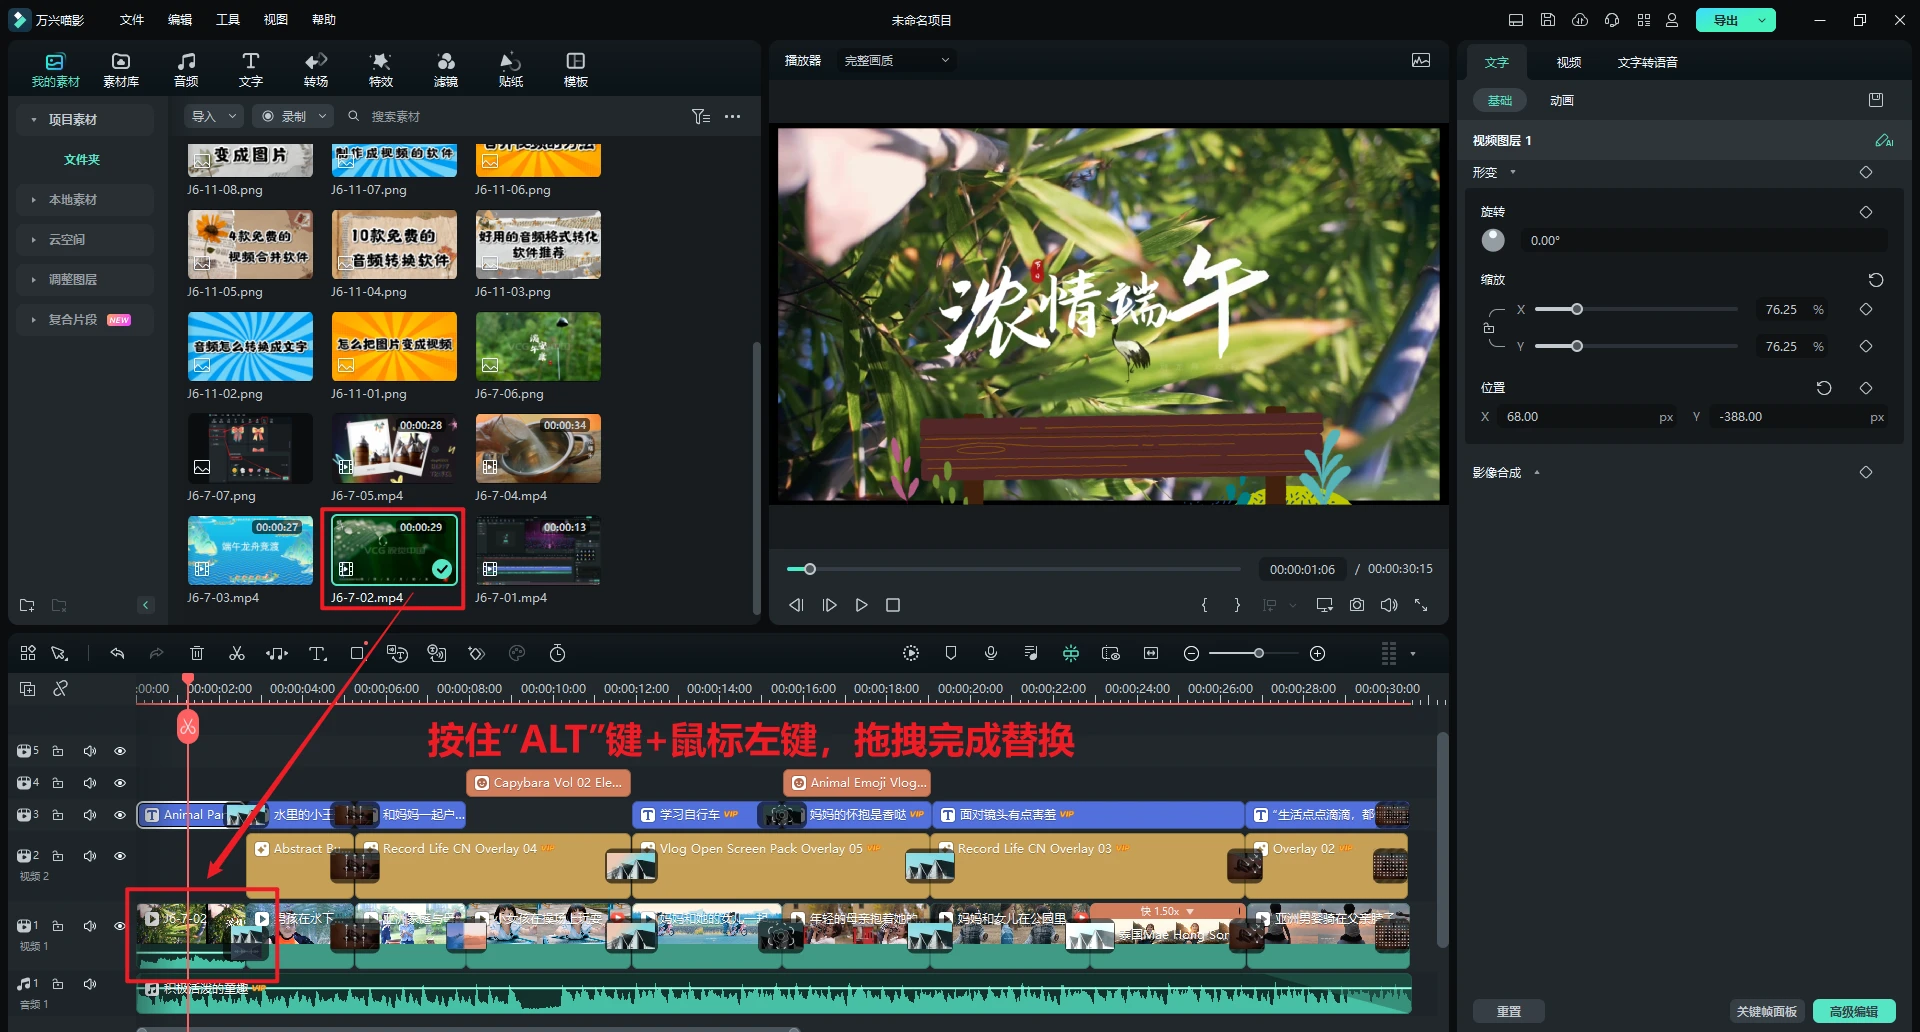Open the 转场 transitions tab
The image size is (1920, 1032).
pos(316,69)
